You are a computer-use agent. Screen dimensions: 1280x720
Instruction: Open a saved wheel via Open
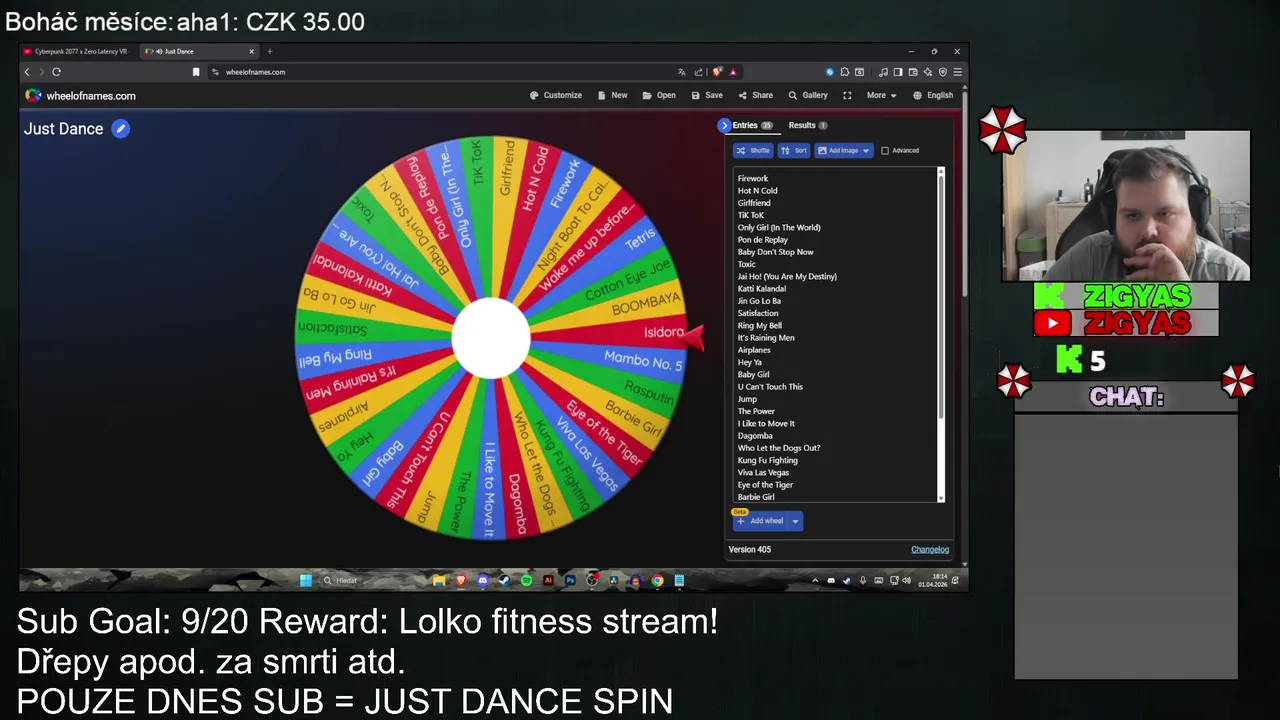click(659, 95)
